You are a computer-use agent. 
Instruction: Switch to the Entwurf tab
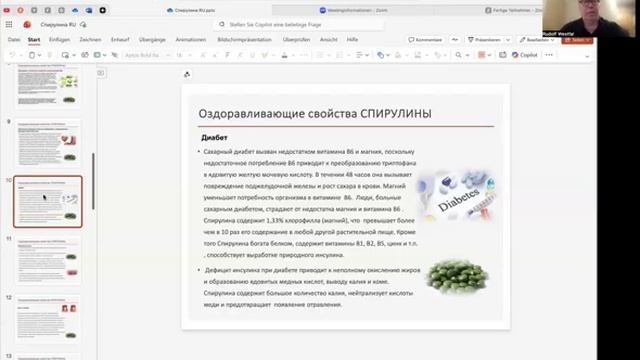pyautogui.click(x=120, y=40)
